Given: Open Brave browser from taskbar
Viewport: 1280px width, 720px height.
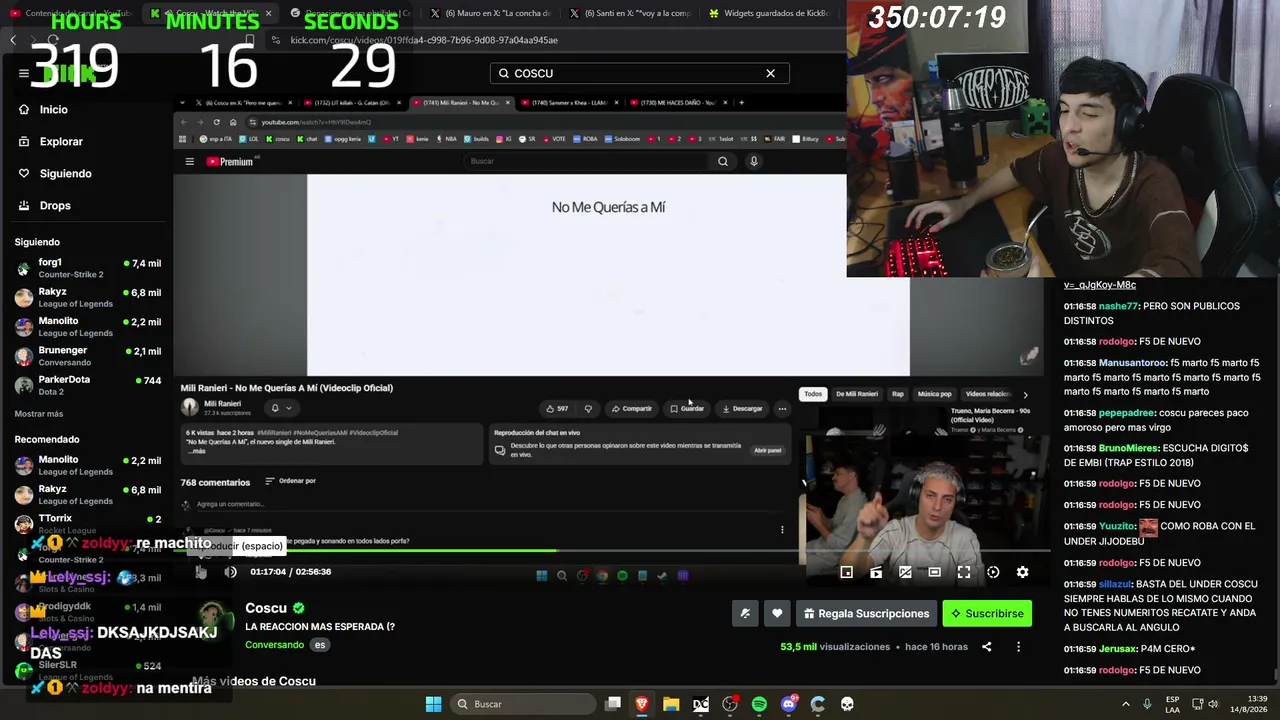Looking at the screenshot, I should 642,704.
